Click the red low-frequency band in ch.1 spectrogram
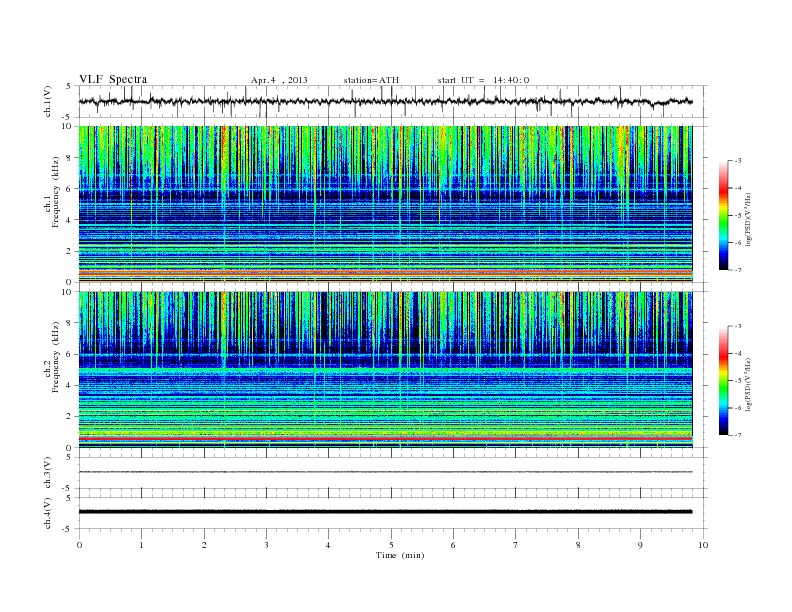The image size is (792, 612). tap(385, 273)
